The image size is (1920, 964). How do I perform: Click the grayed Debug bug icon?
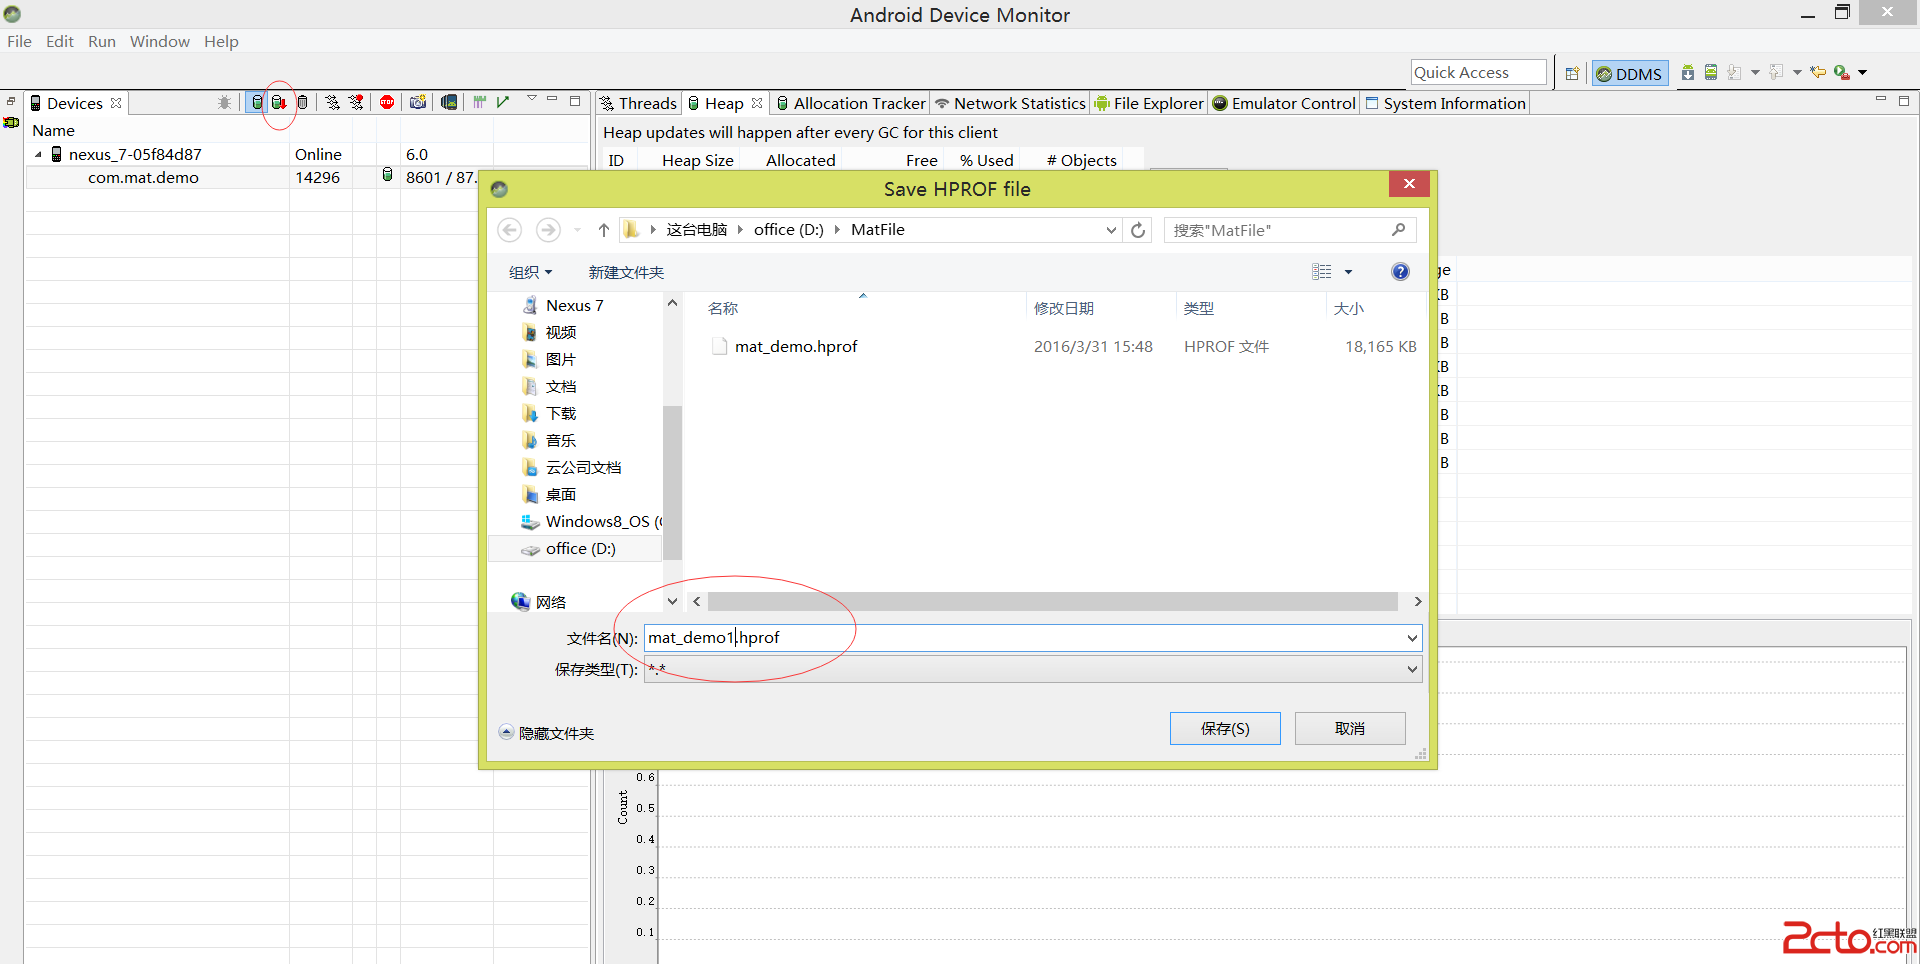(224, 102)
